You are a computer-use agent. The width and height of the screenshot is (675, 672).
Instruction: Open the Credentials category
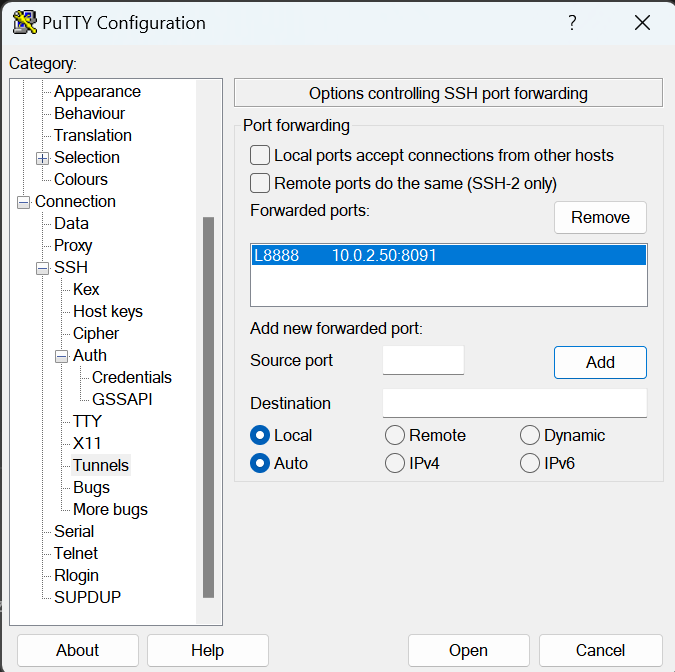132,377
